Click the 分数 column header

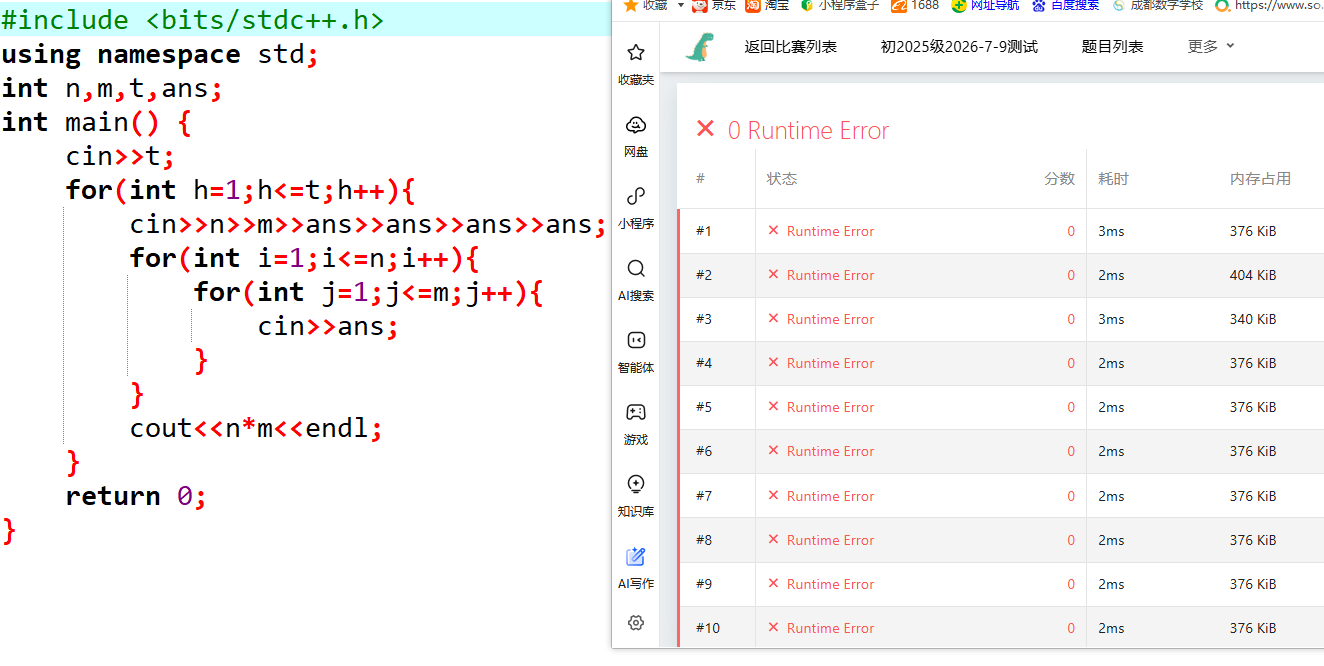pyautogui.click(x=1059, y=179)
